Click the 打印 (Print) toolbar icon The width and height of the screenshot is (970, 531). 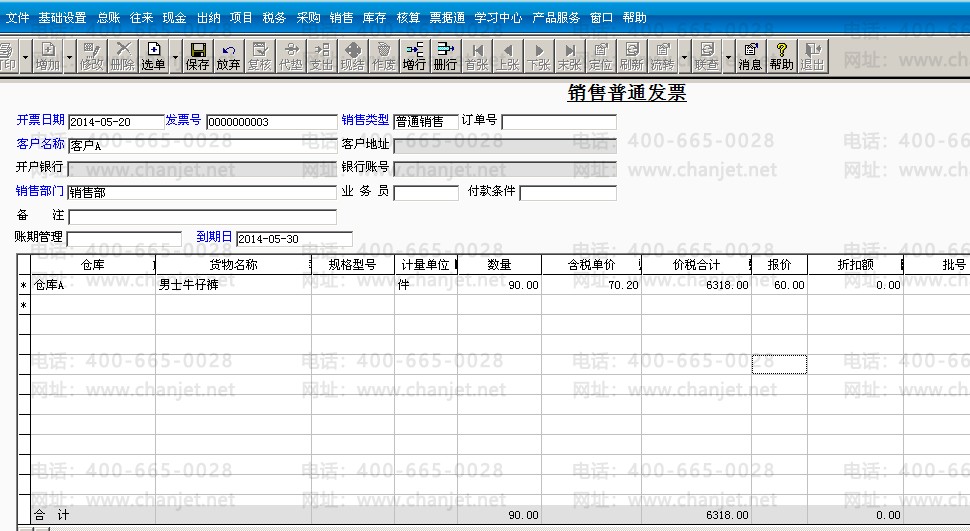9,56
